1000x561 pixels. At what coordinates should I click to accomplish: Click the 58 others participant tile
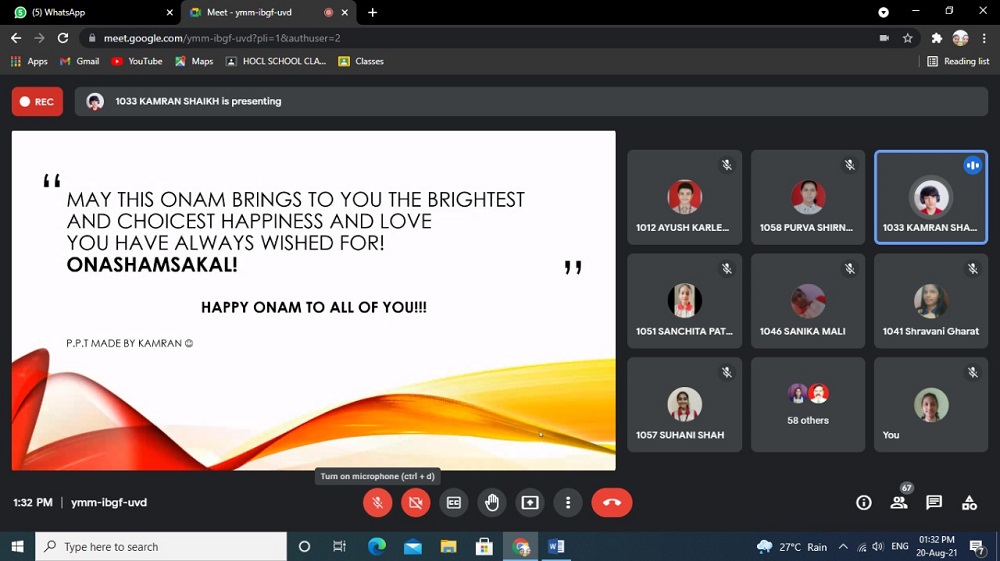point(808,404)
